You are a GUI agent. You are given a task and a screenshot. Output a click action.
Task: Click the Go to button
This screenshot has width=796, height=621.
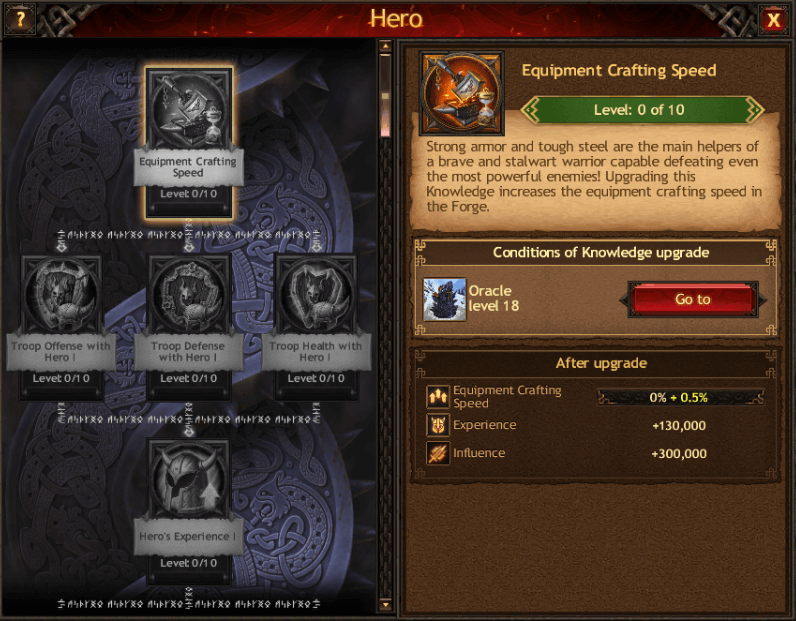[x=693, y=299]
